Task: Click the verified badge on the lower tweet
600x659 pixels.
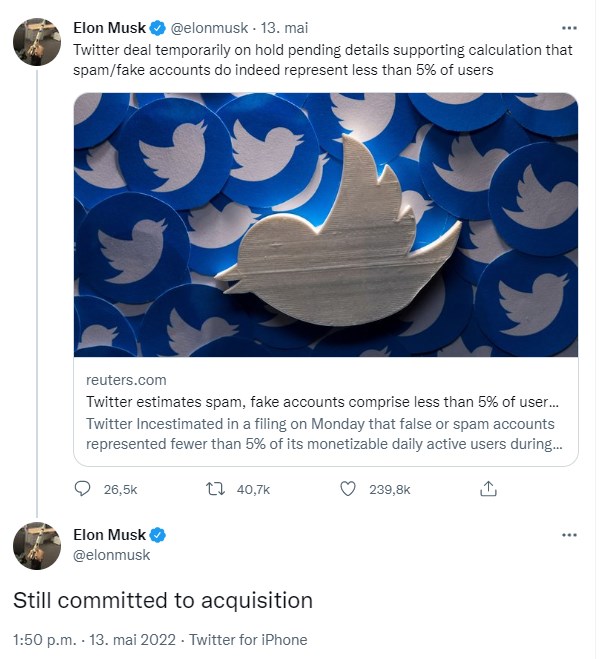Action: [157, 535]
